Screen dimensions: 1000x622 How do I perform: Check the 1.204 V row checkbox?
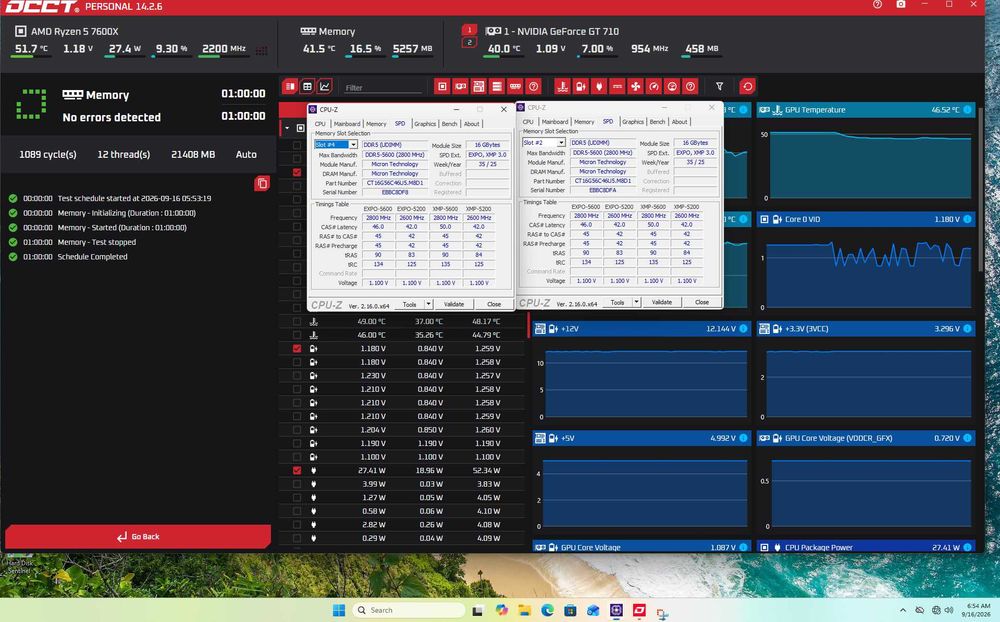pyautogui.click(x=297, y=430)
